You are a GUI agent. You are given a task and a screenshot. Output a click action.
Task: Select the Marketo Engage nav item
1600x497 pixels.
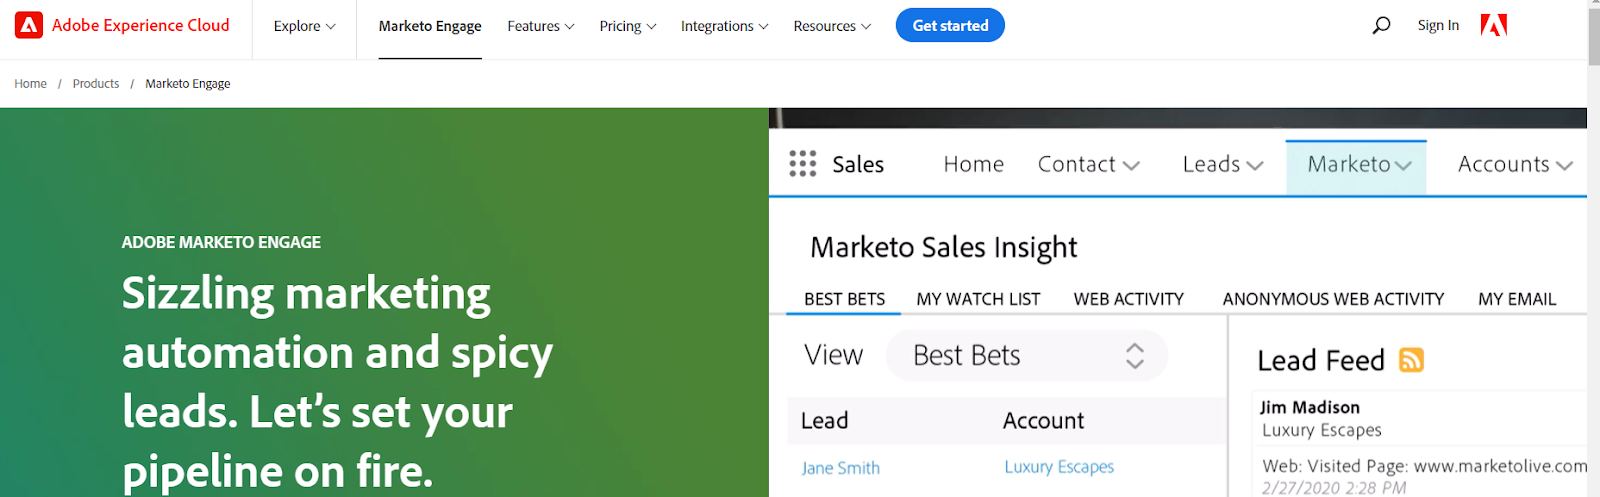tap(430, 26)
